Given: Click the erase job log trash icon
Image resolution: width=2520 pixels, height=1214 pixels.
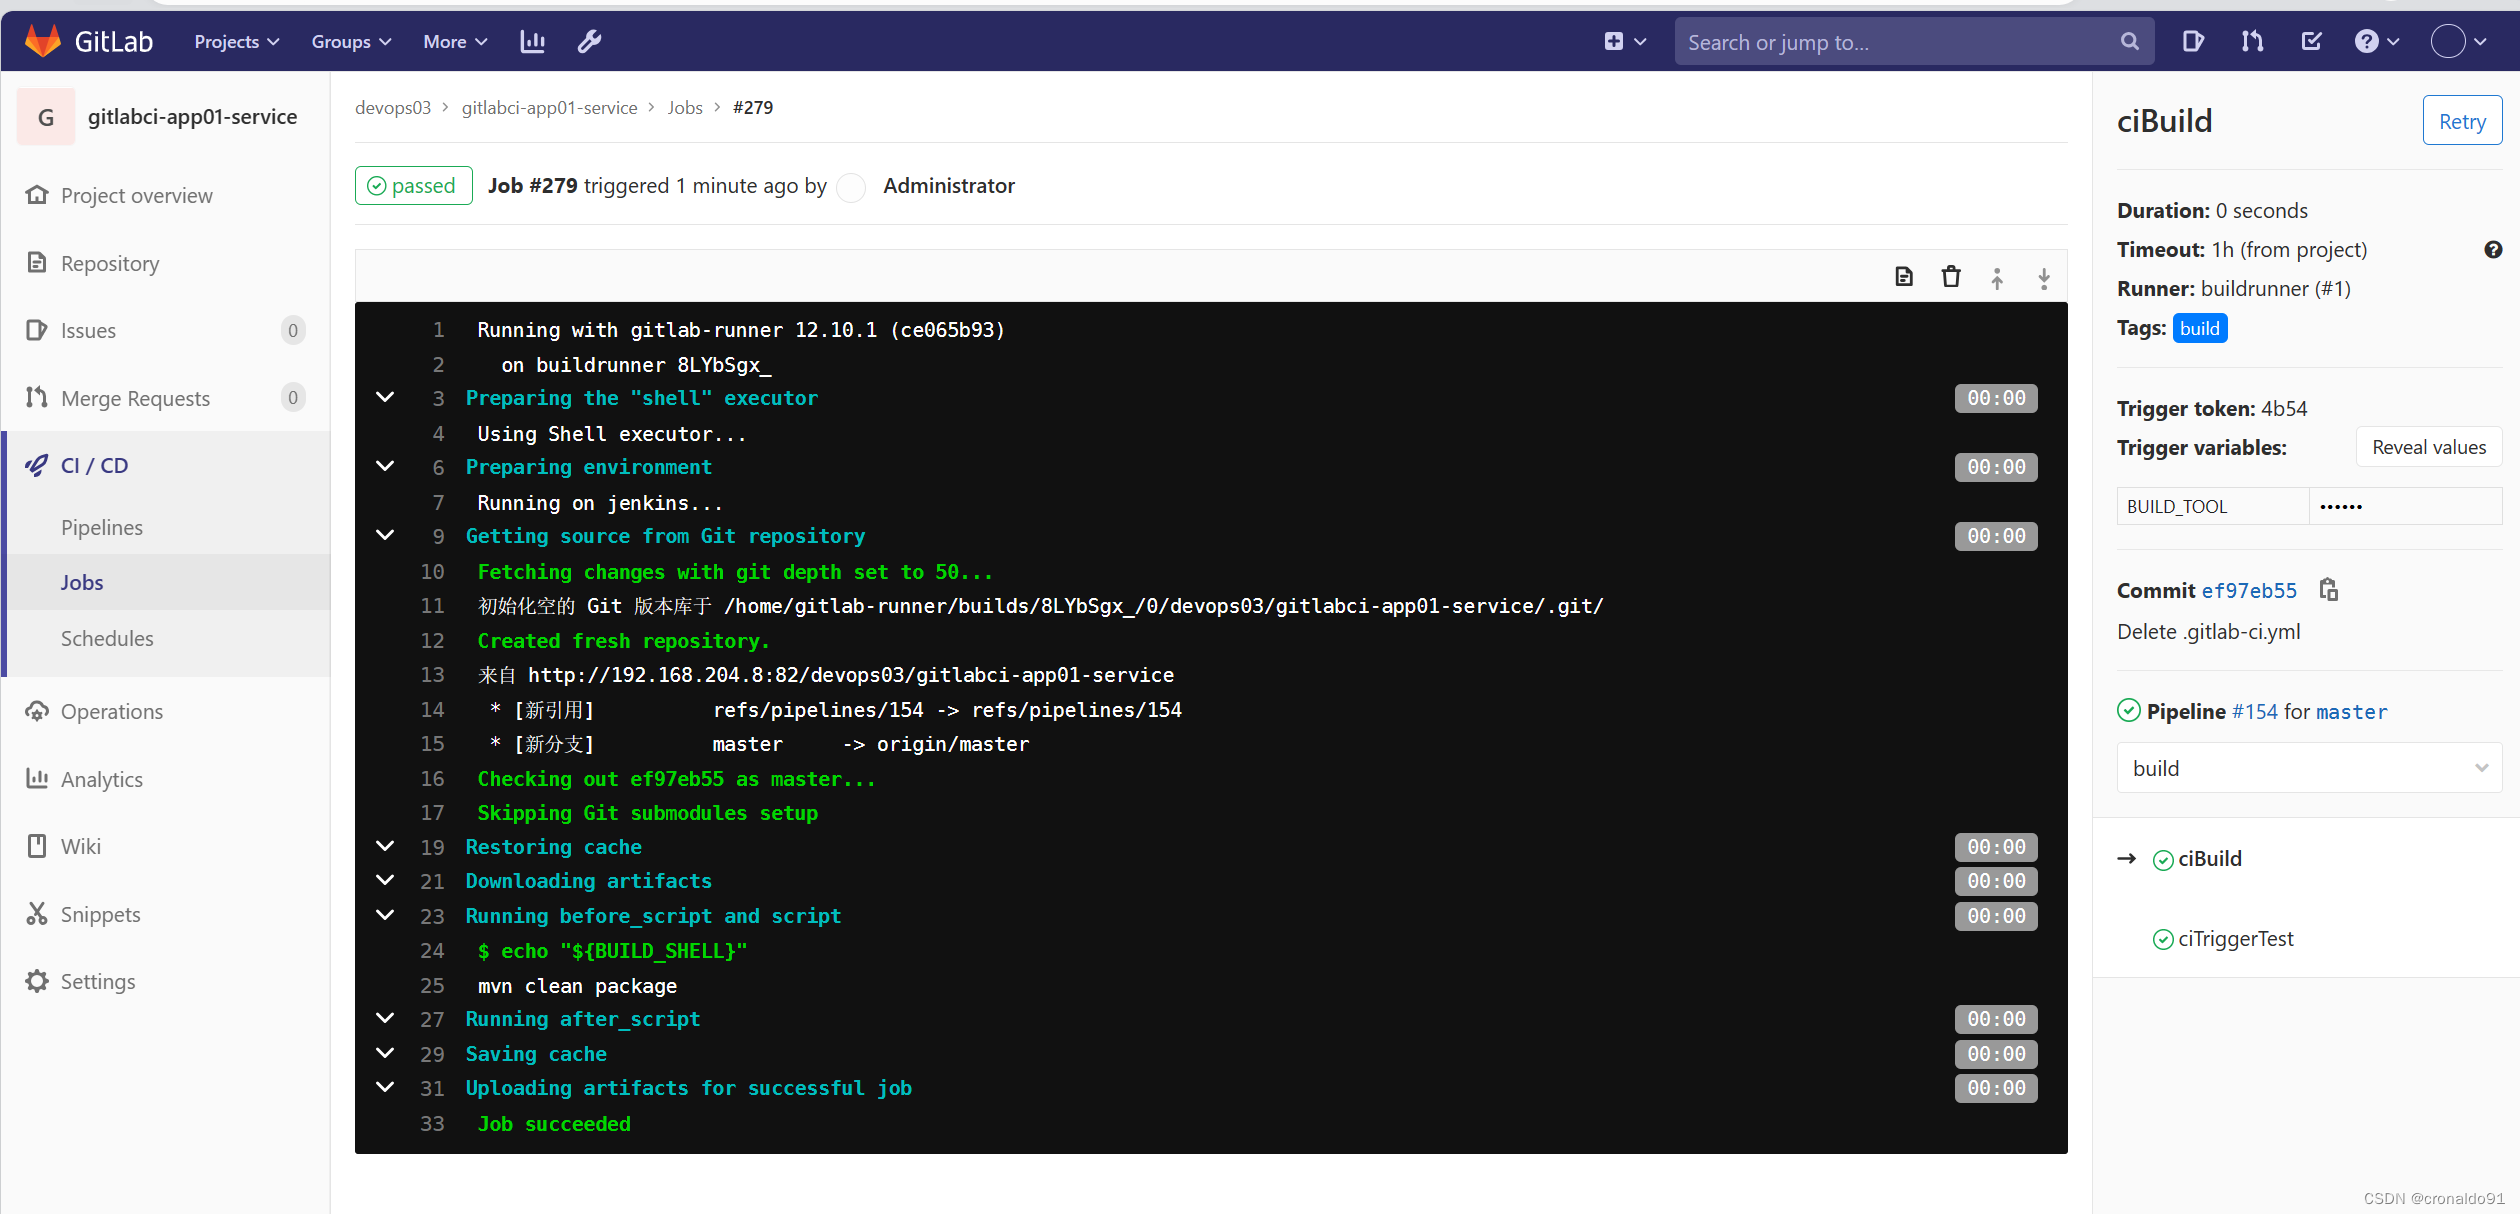Looking at the screenshot, I should click(x=1950, y=277).
